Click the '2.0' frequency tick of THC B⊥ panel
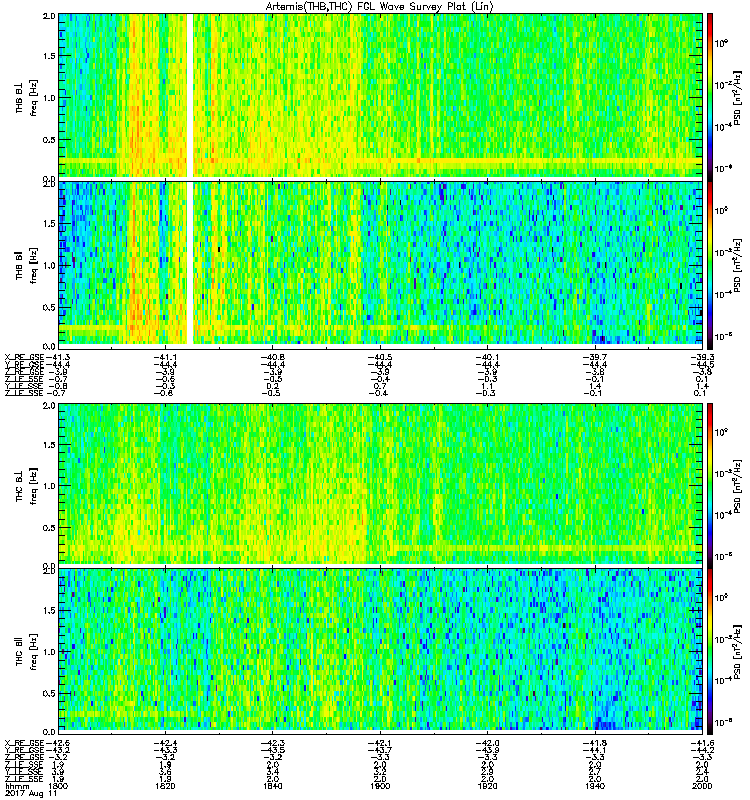 tap(49, 406)
